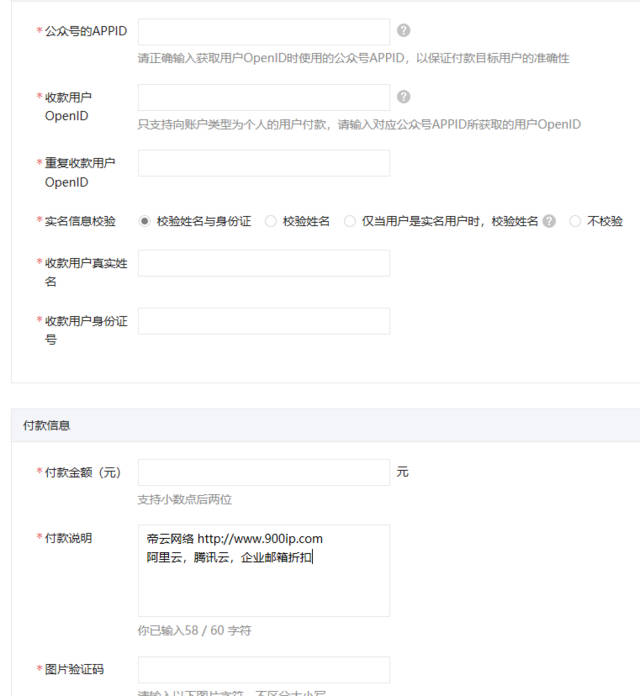Select 不校验 radio option
The width and height of the screenshot is (640, 696).
click(575, 221)
